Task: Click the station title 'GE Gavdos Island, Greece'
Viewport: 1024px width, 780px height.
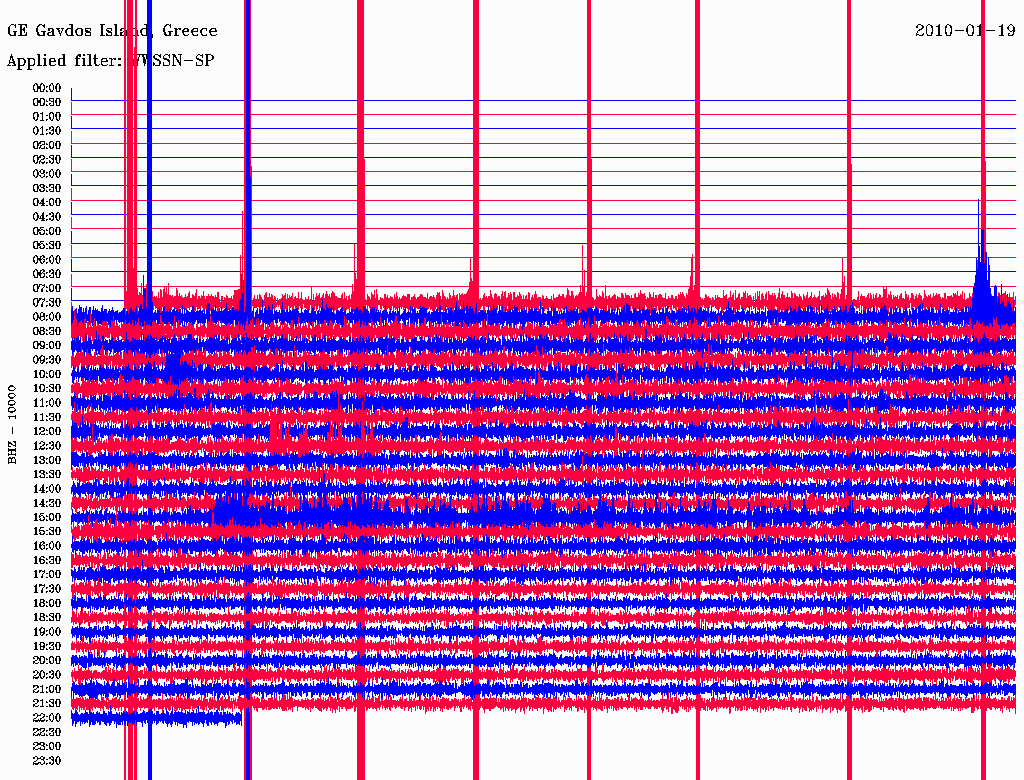Action: click(x=112, y=31)
